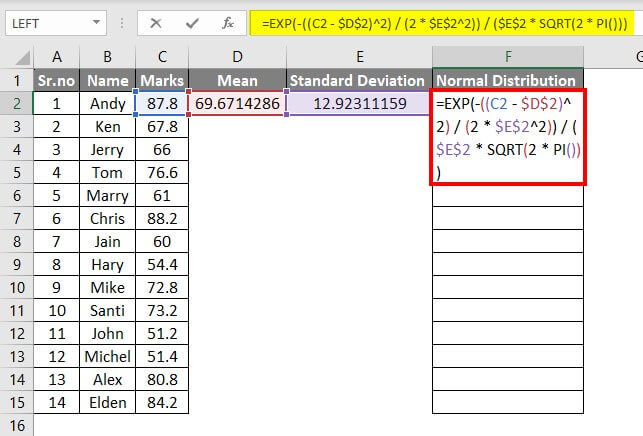Select the name cell Marry
This screenshot has height=436, width=643.
tap(107, 195)
